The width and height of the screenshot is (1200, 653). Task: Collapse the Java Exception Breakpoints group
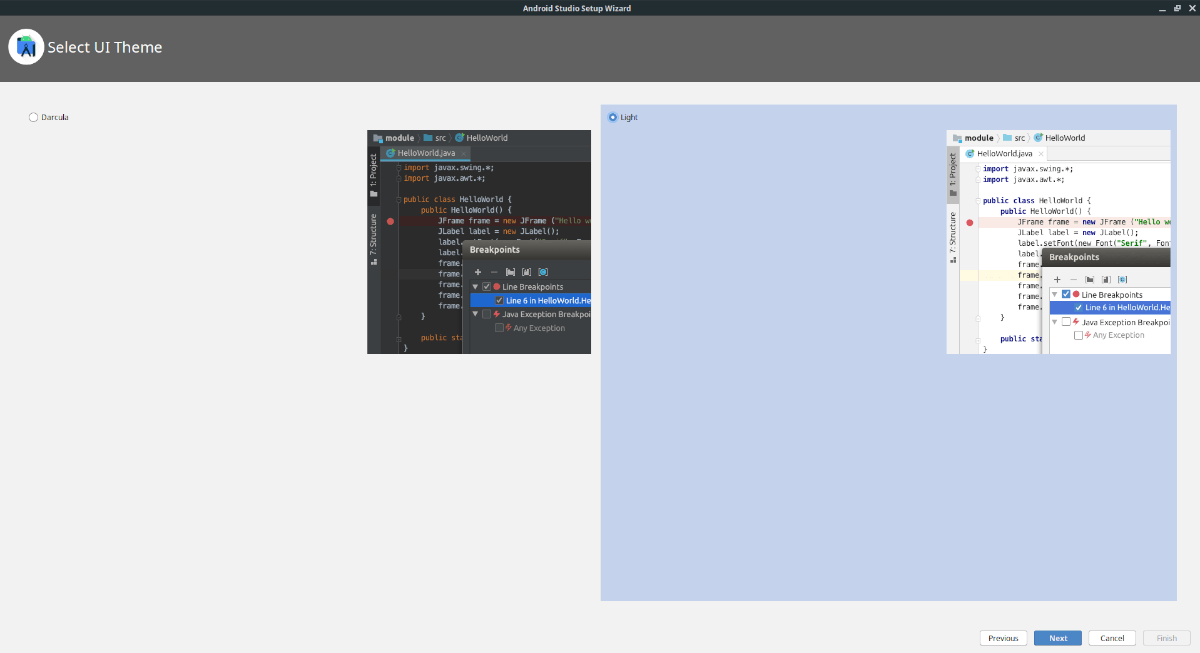(x=475, y=314)
